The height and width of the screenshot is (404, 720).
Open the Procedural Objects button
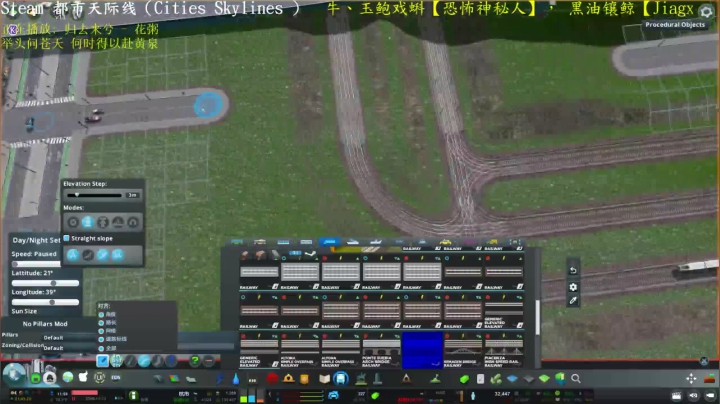coord(675,24)
